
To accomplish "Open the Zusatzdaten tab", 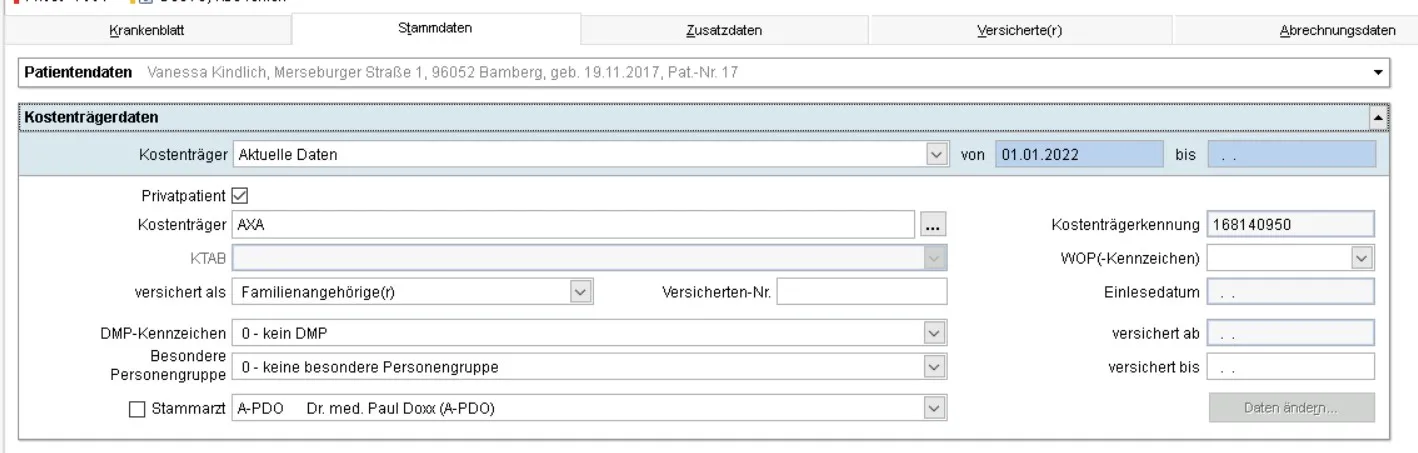I will tap(724, 30).
